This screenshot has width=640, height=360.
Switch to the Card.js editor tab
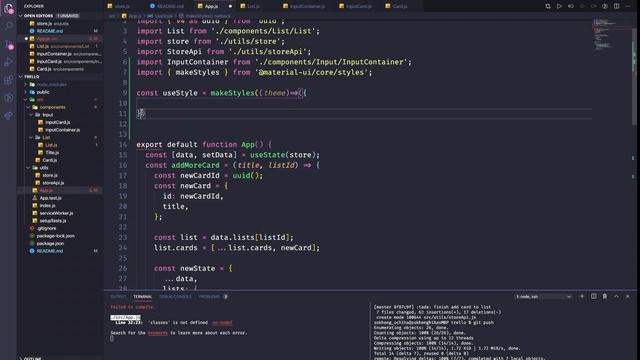[x=396, y=6]
